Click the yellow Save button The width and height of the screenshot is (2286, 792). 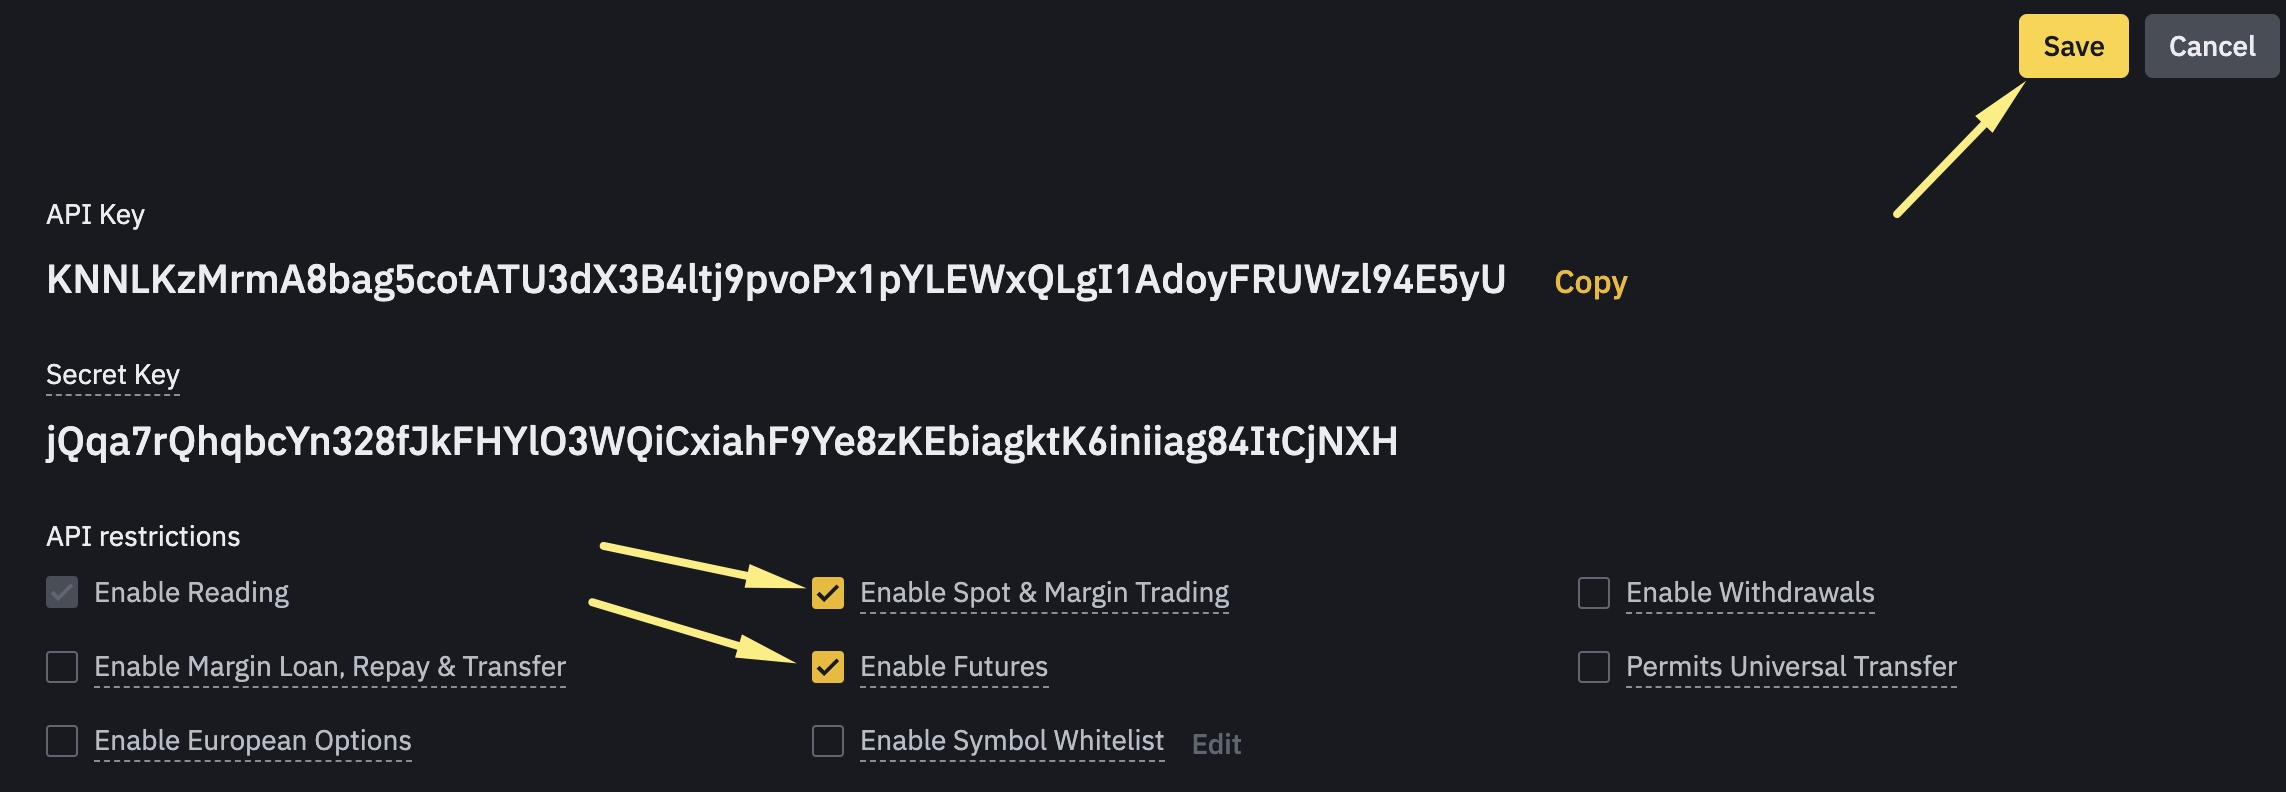coord(2072,47)
